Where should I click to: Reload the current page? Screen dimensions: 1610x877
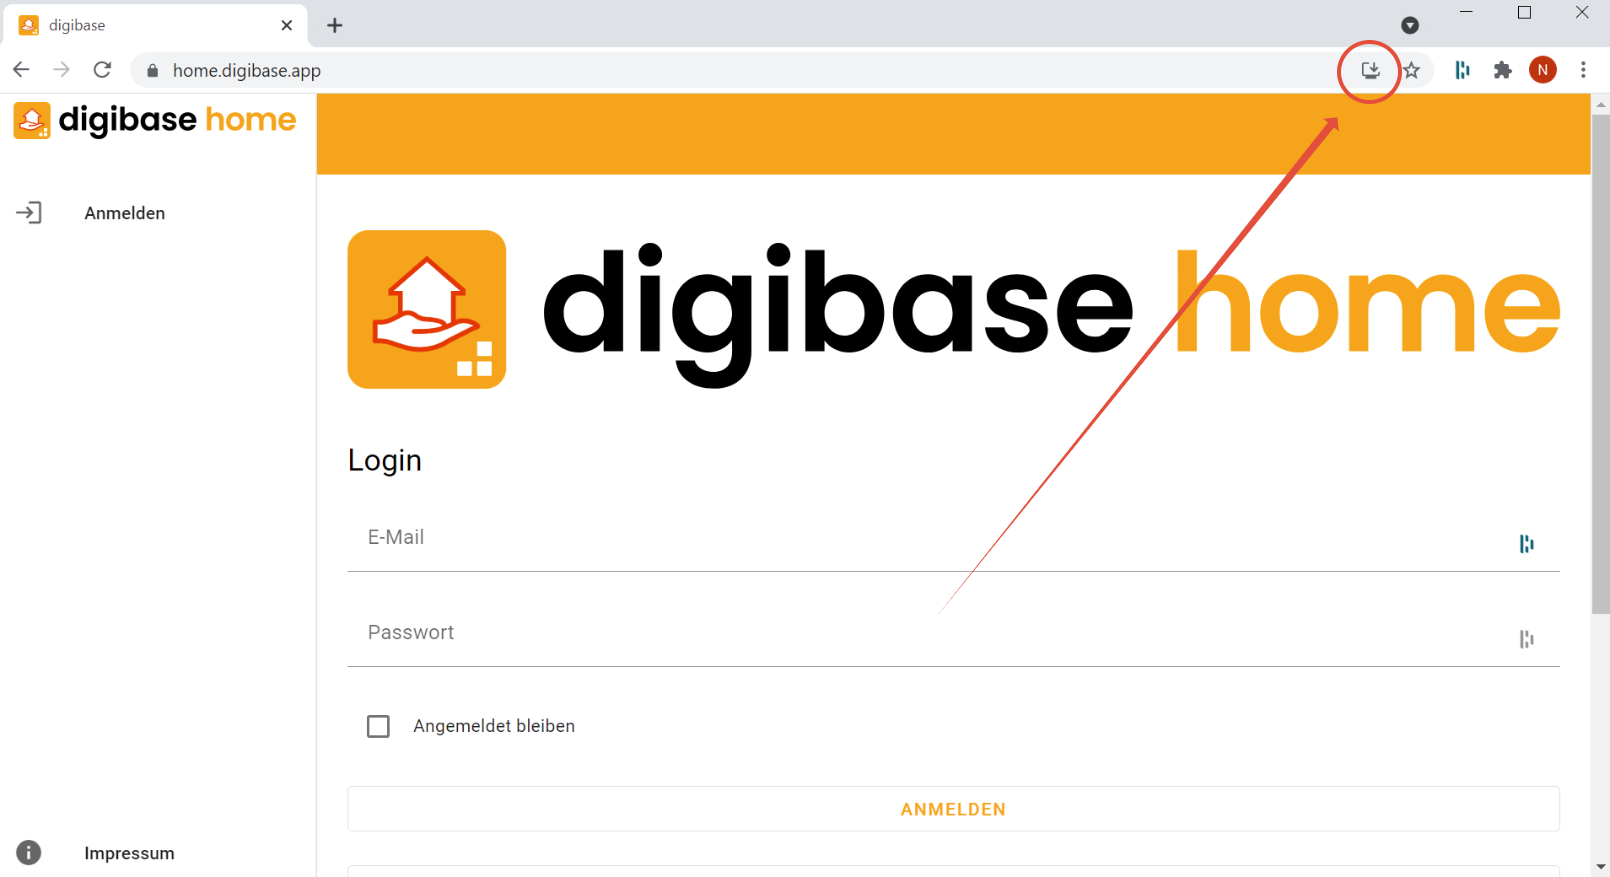pos(102,70)
